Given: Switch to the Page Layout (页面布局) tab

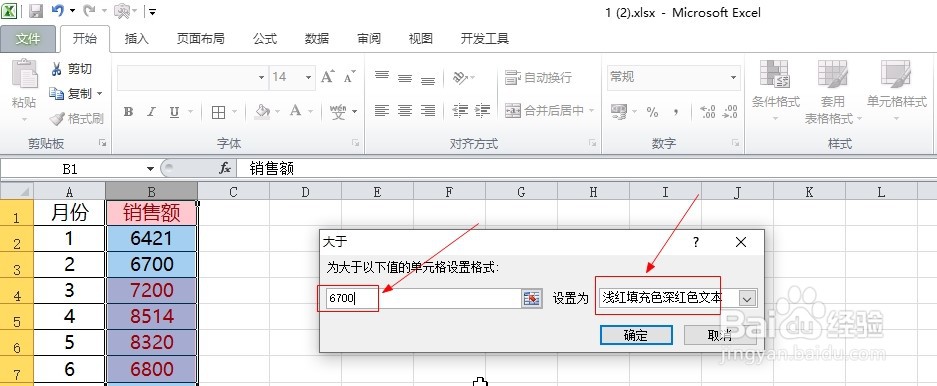Looking at the screenshot, I should pyautogui.click(x=200, y=39).
